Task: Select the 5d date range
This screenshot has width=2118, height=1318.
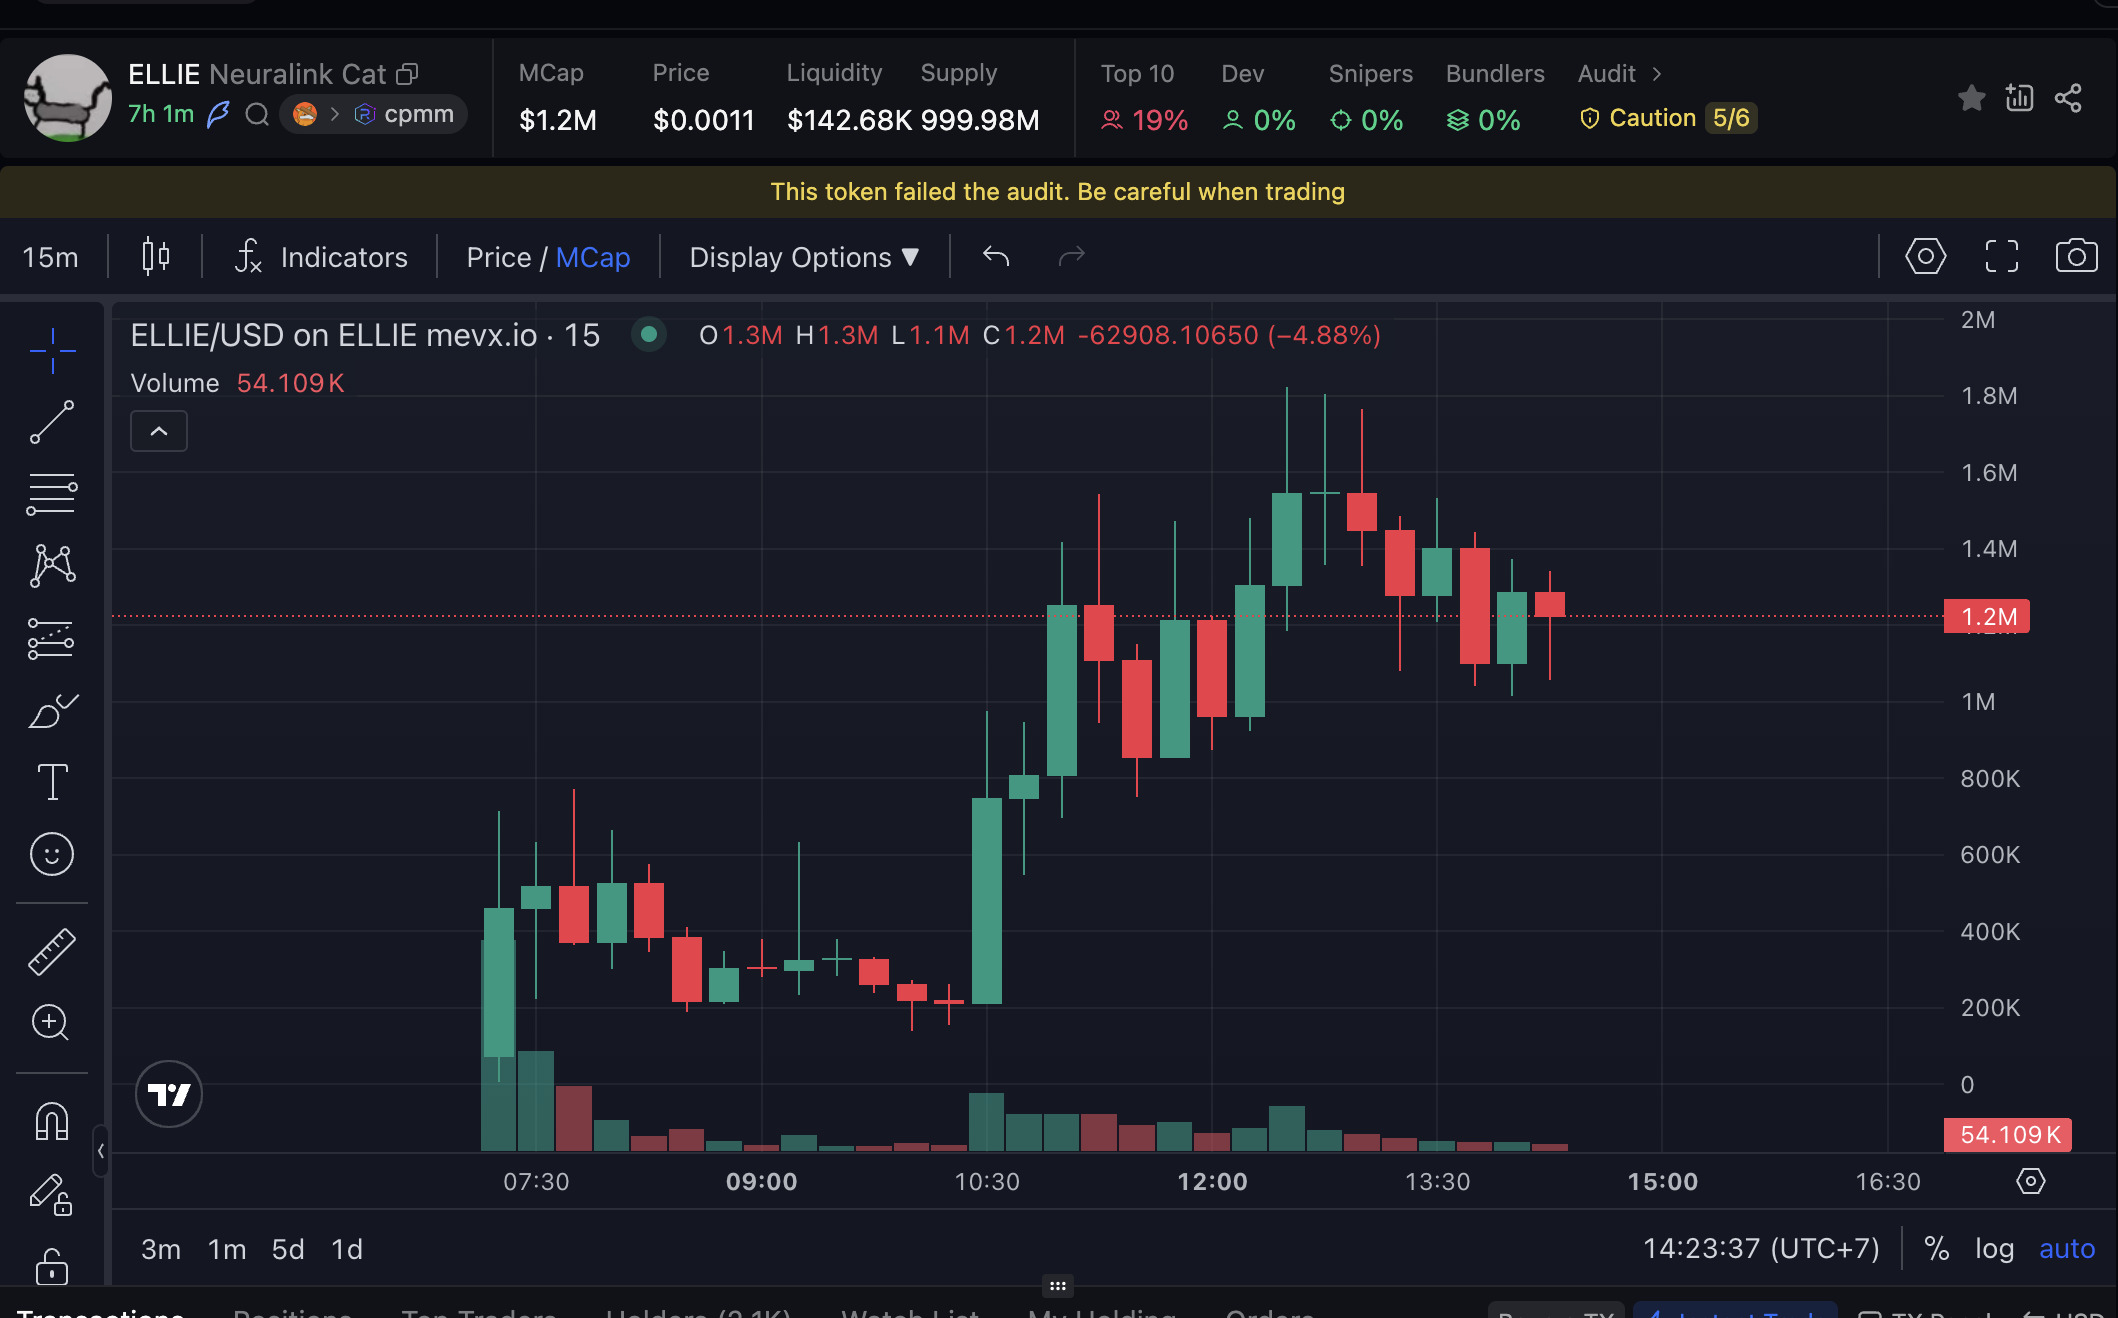Action: pos(288,1249)
